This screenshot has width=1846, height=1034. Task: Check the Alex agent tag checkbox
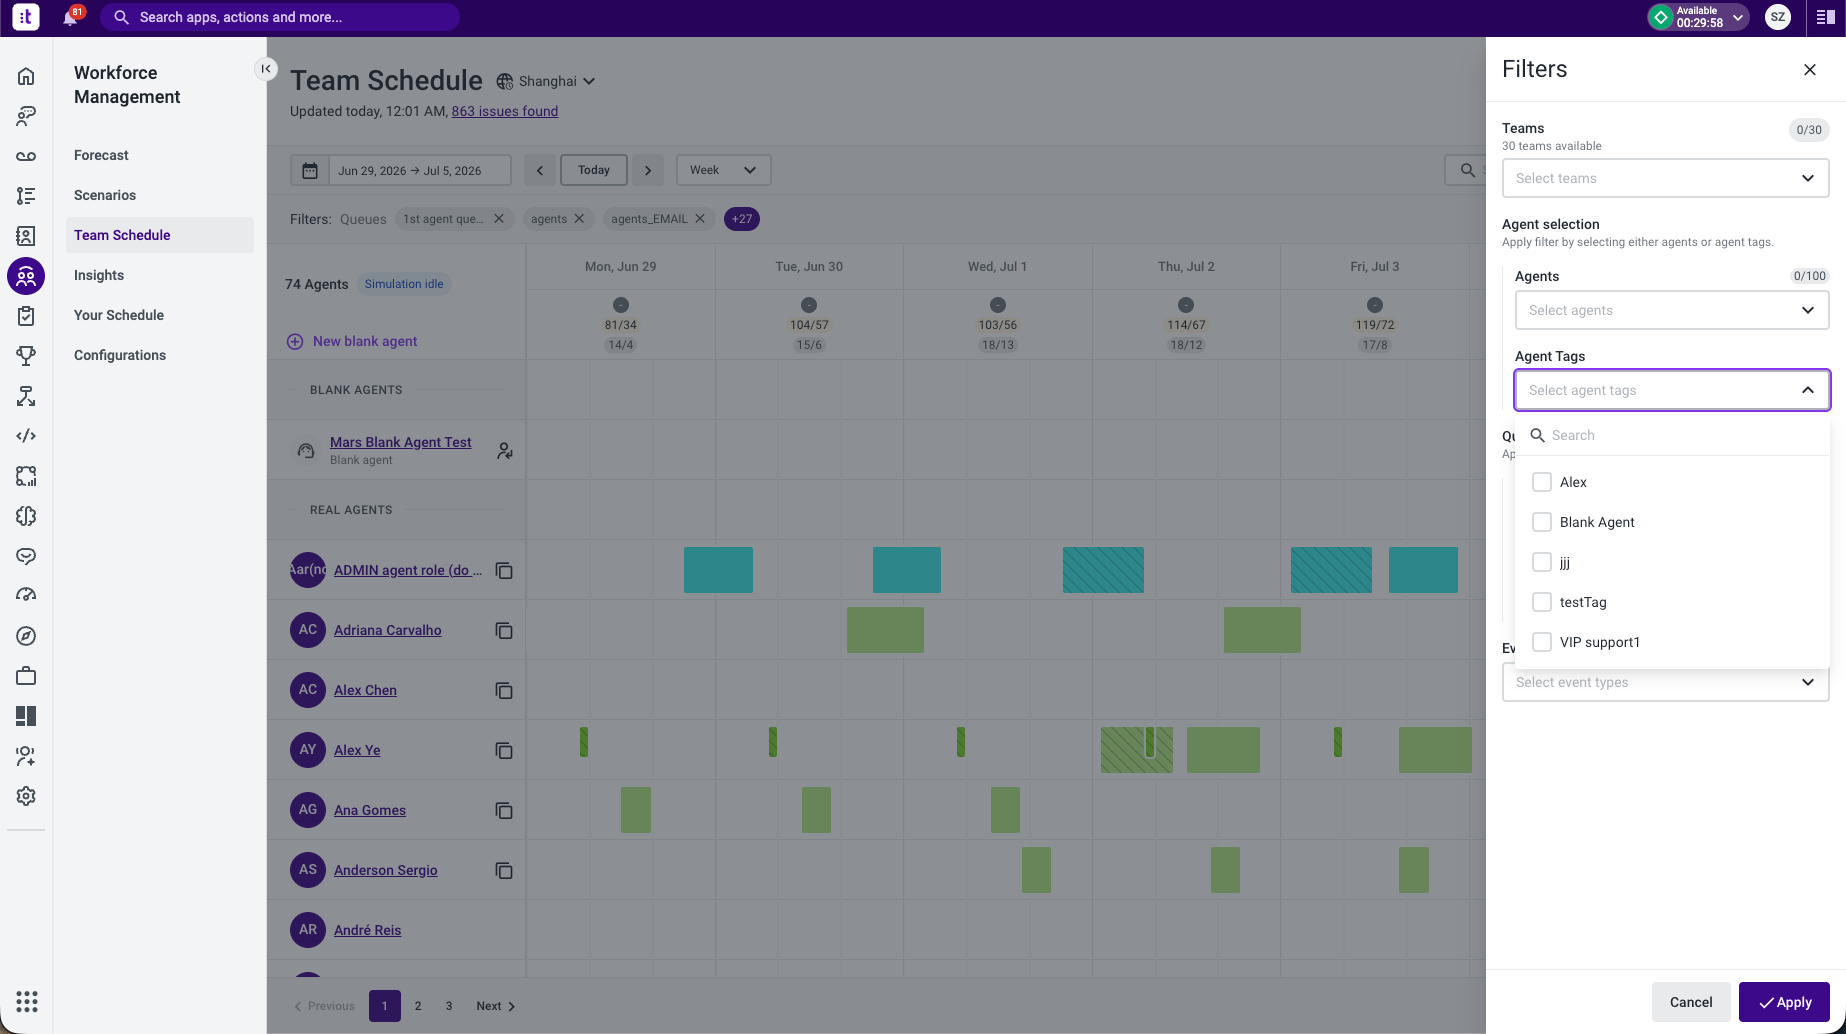1542,482
